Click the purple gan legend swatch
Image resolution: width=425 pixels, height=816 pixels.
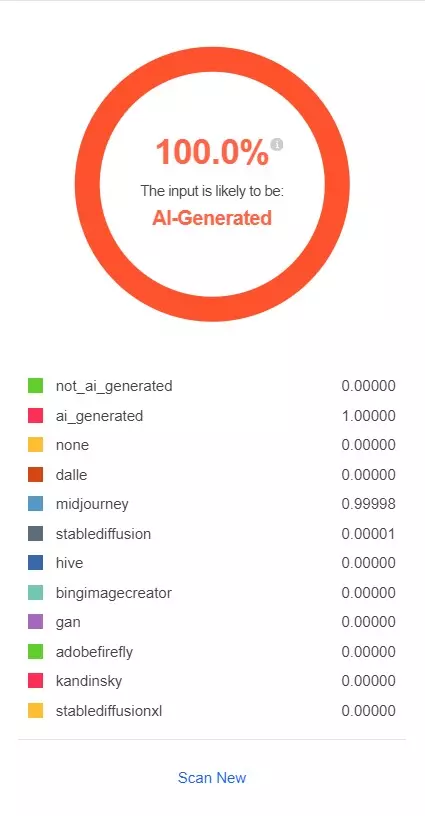point(35,621)
